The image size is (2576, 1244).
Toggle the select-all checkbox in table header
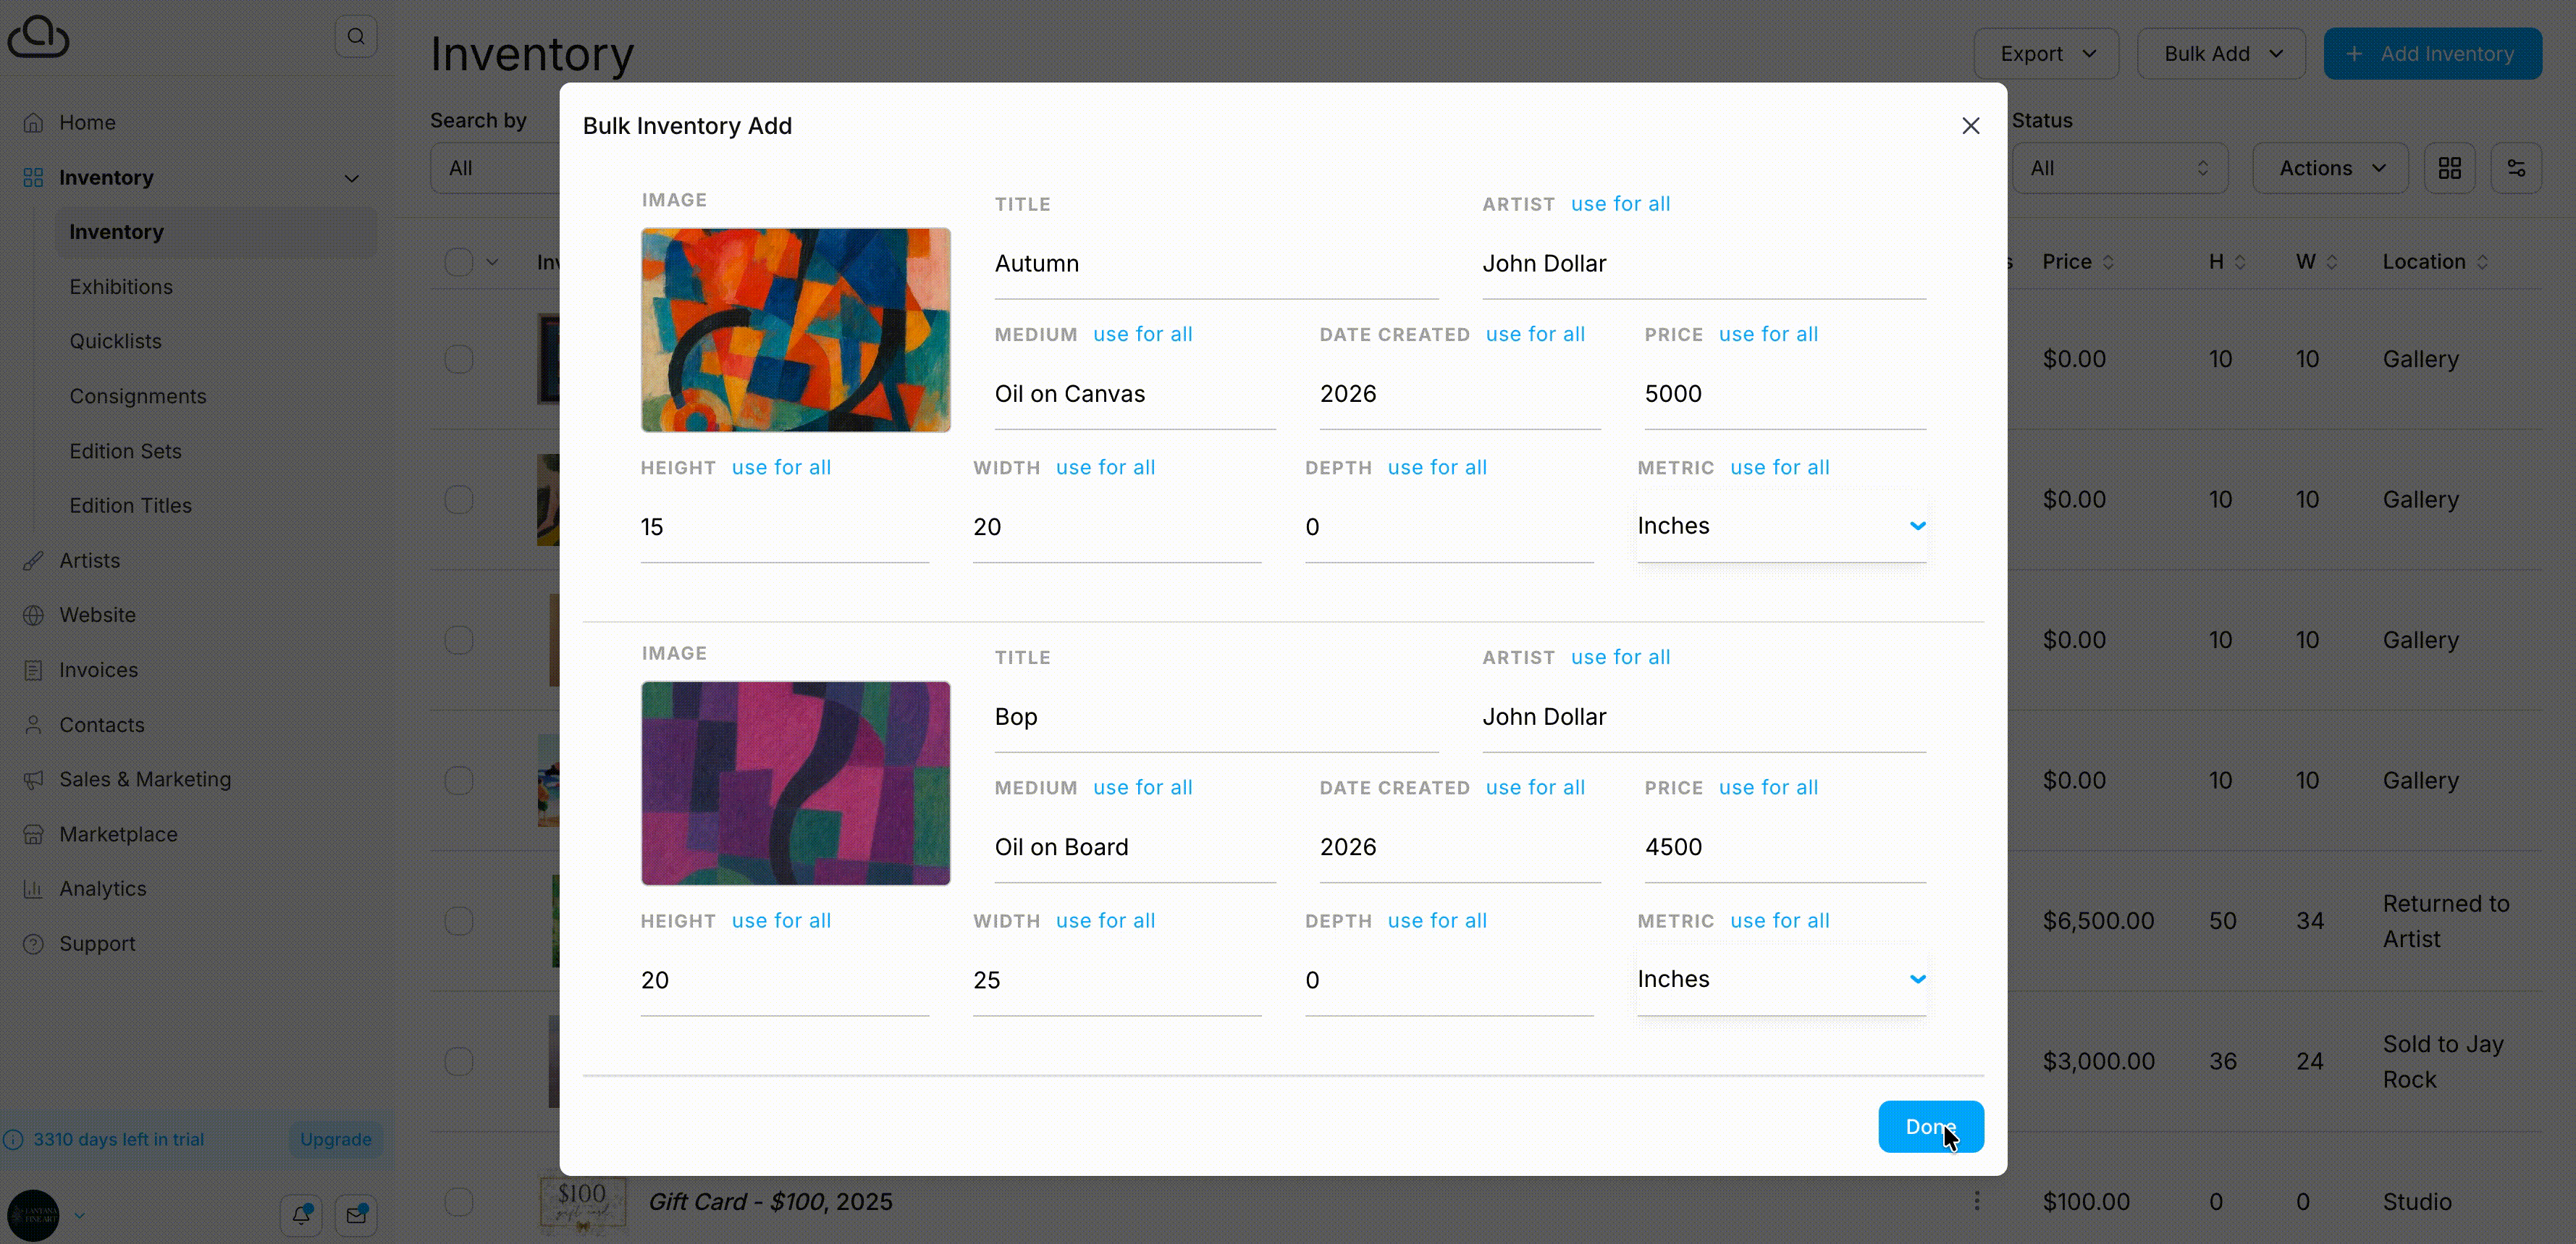(x=459, y=262)
